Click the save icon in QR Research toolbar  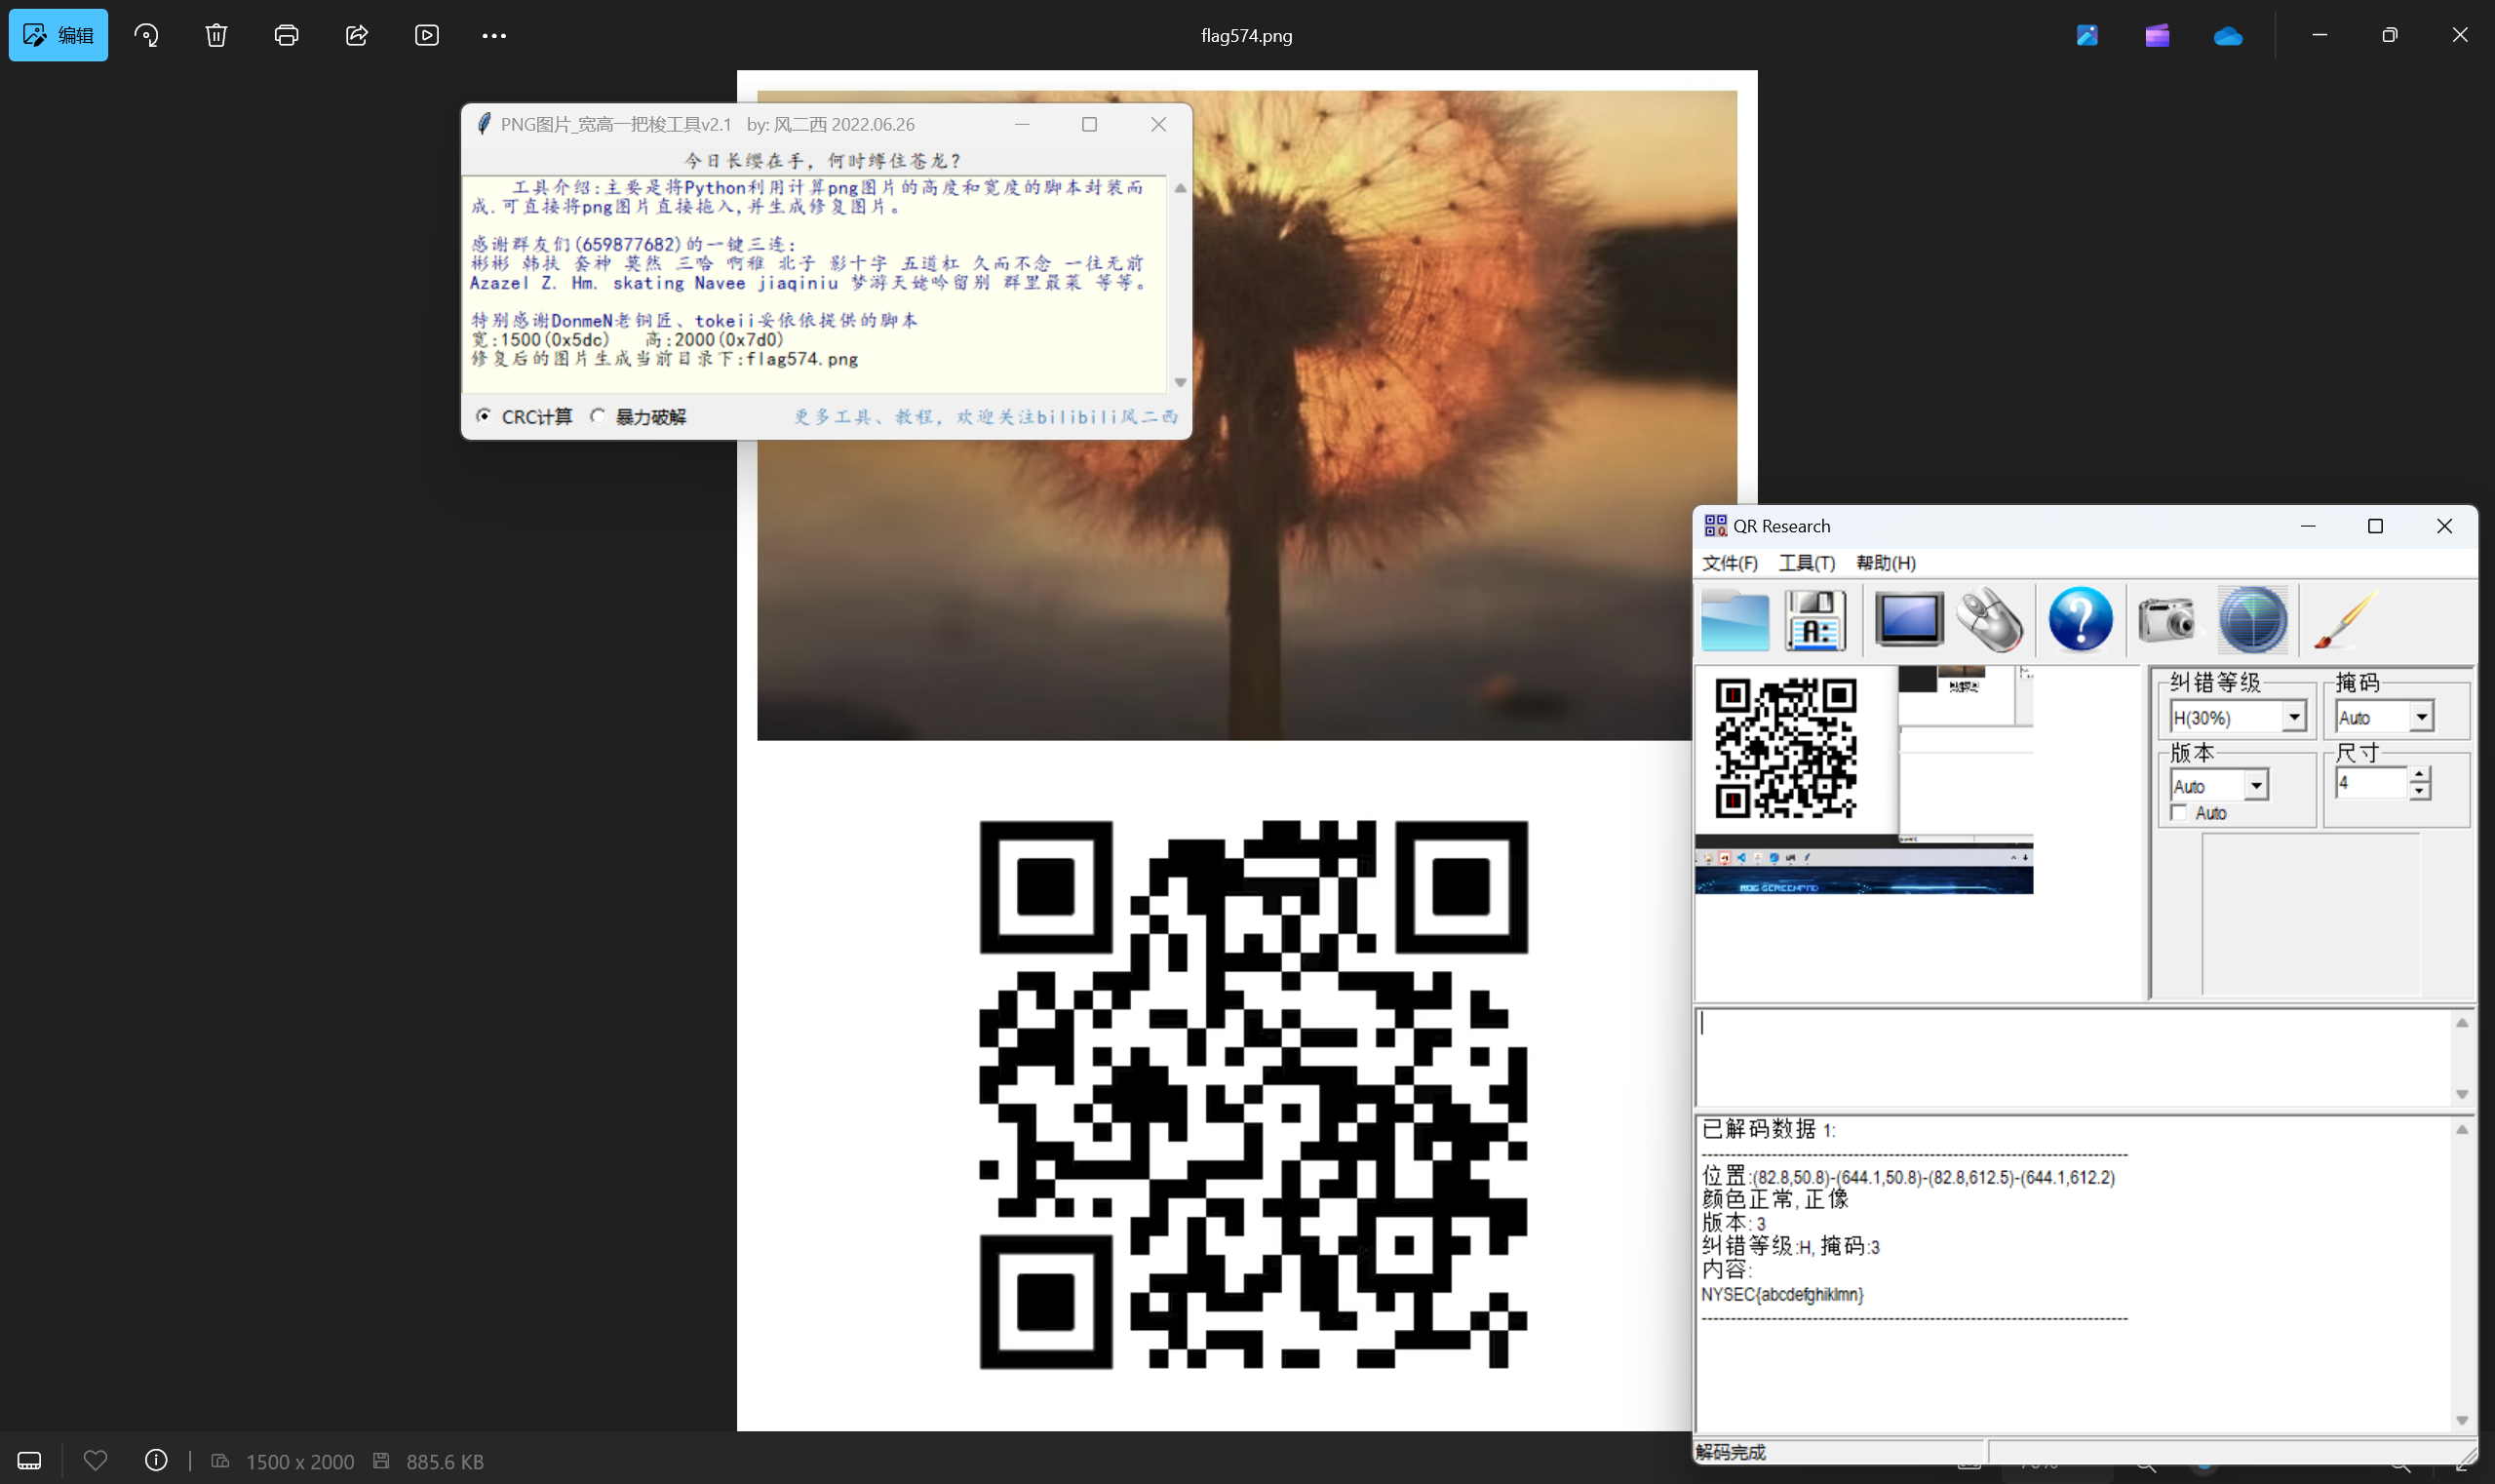[x=1815, y=620]
